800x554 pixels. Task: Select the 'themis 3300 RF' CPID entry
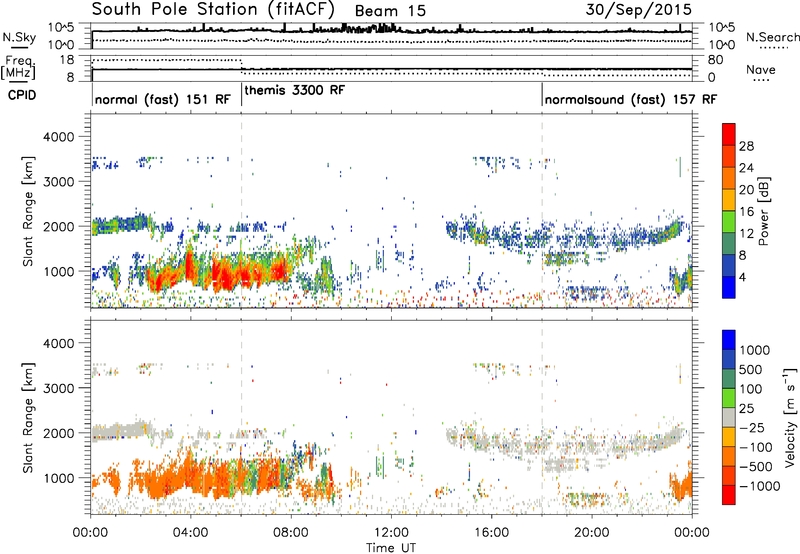[x=295, y=90]
